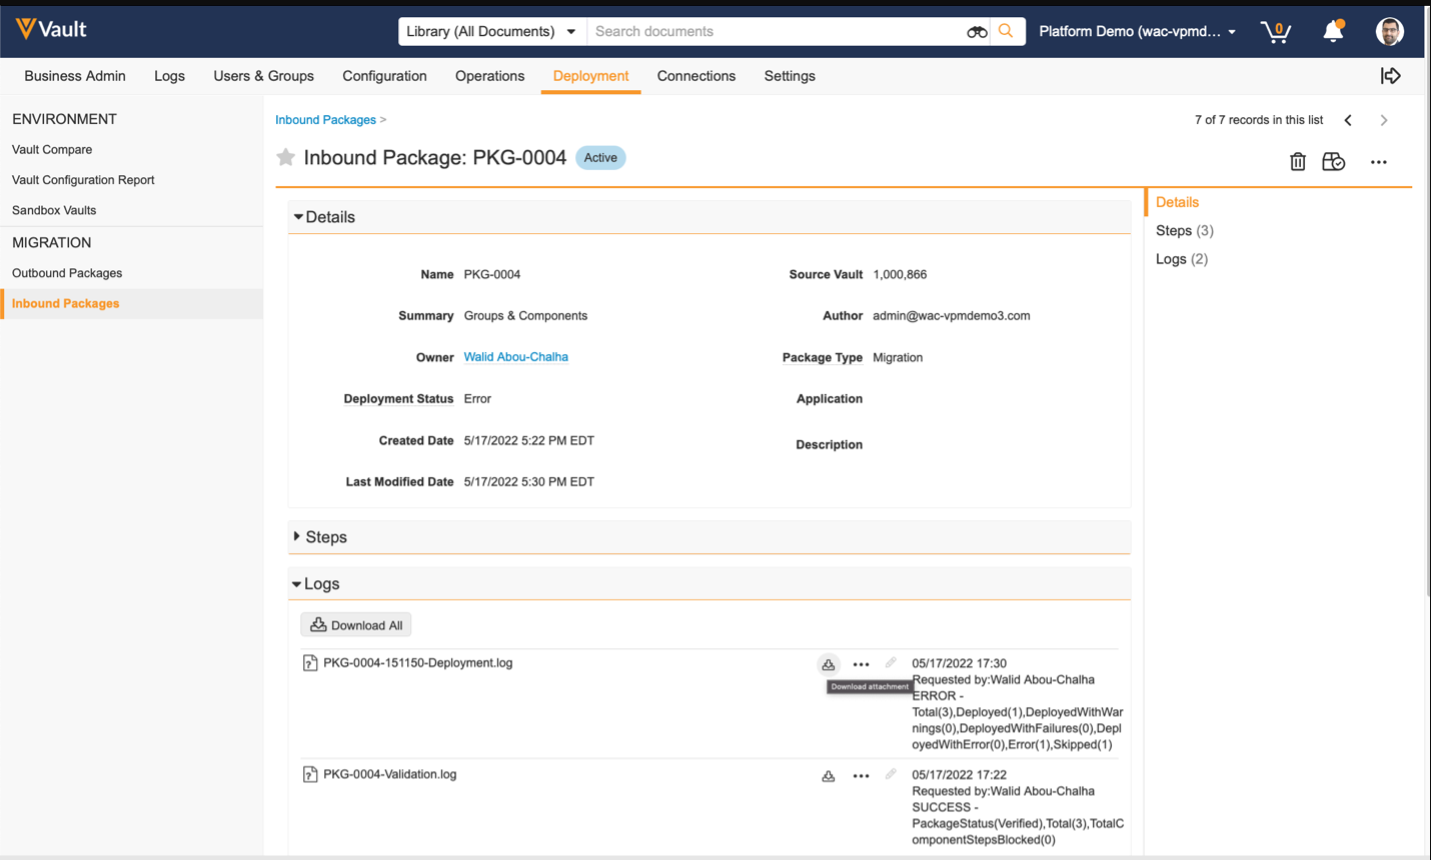1431x860 pixels.
Task: Click the shopping cart icon
Action: 1275,32
